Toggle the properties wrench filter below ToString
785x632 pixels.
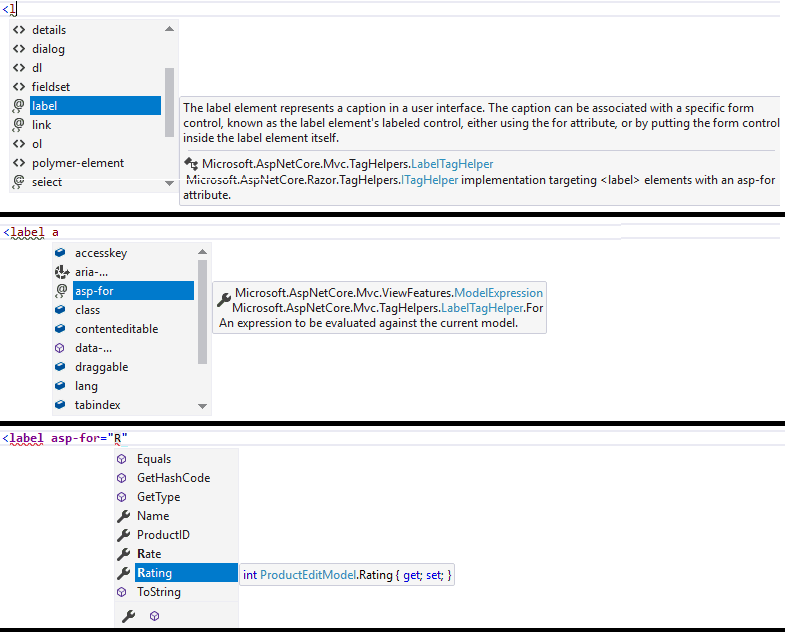(128, 617)
